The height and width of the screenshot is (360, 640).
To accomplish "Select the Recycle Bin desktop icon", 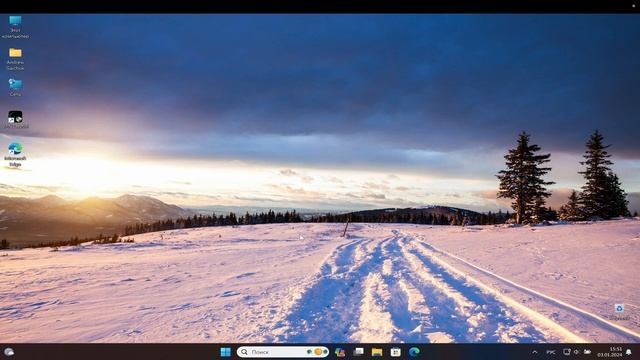I will point(619,312).
